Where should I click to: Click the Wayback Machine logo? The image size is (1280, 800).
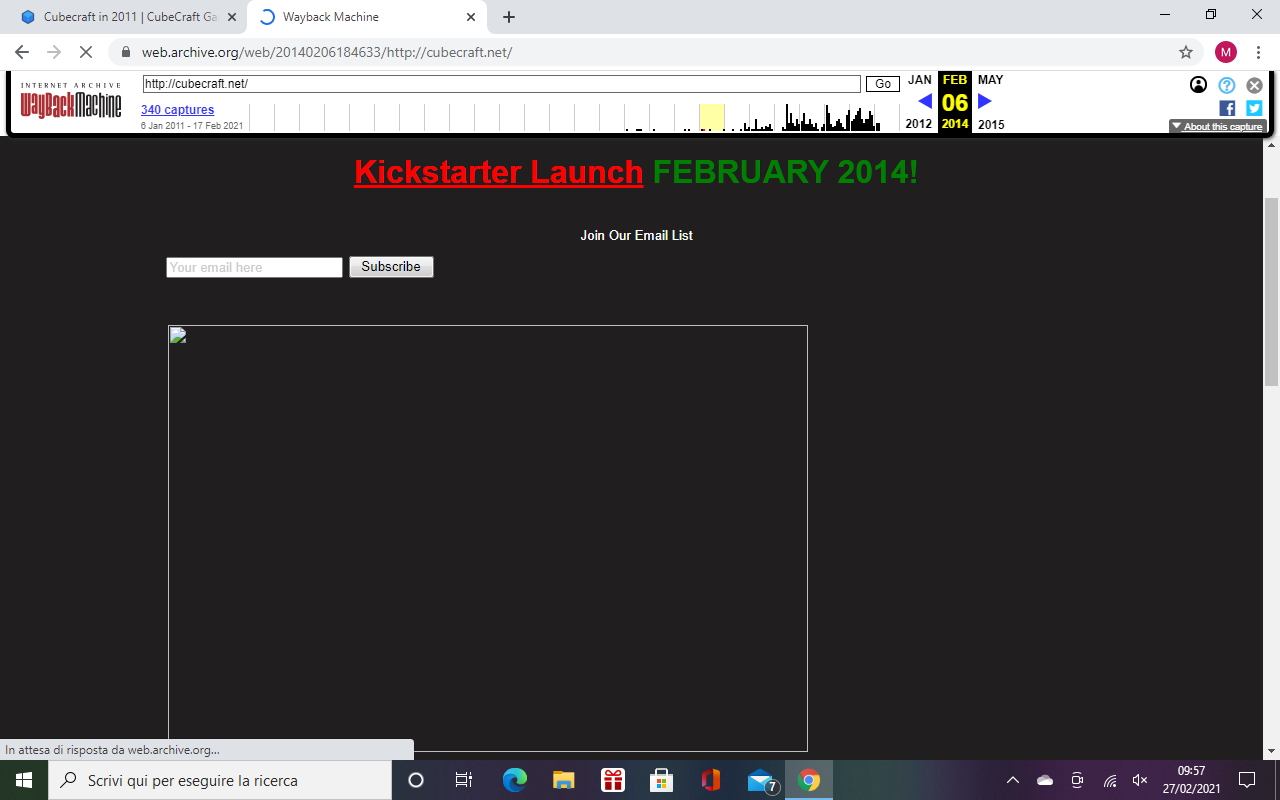click(71, 101)
